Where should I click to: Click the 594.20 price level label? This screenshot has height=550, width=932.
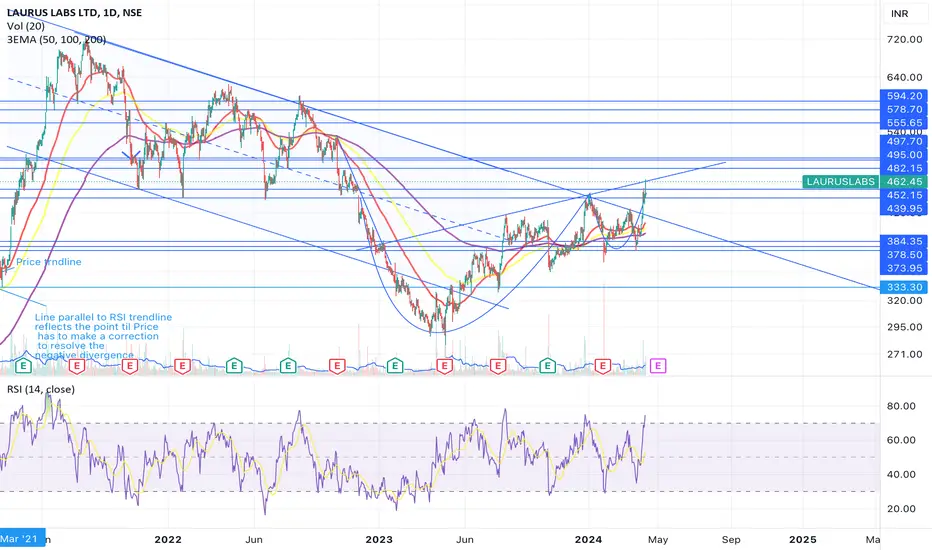(x=904, y=96)
